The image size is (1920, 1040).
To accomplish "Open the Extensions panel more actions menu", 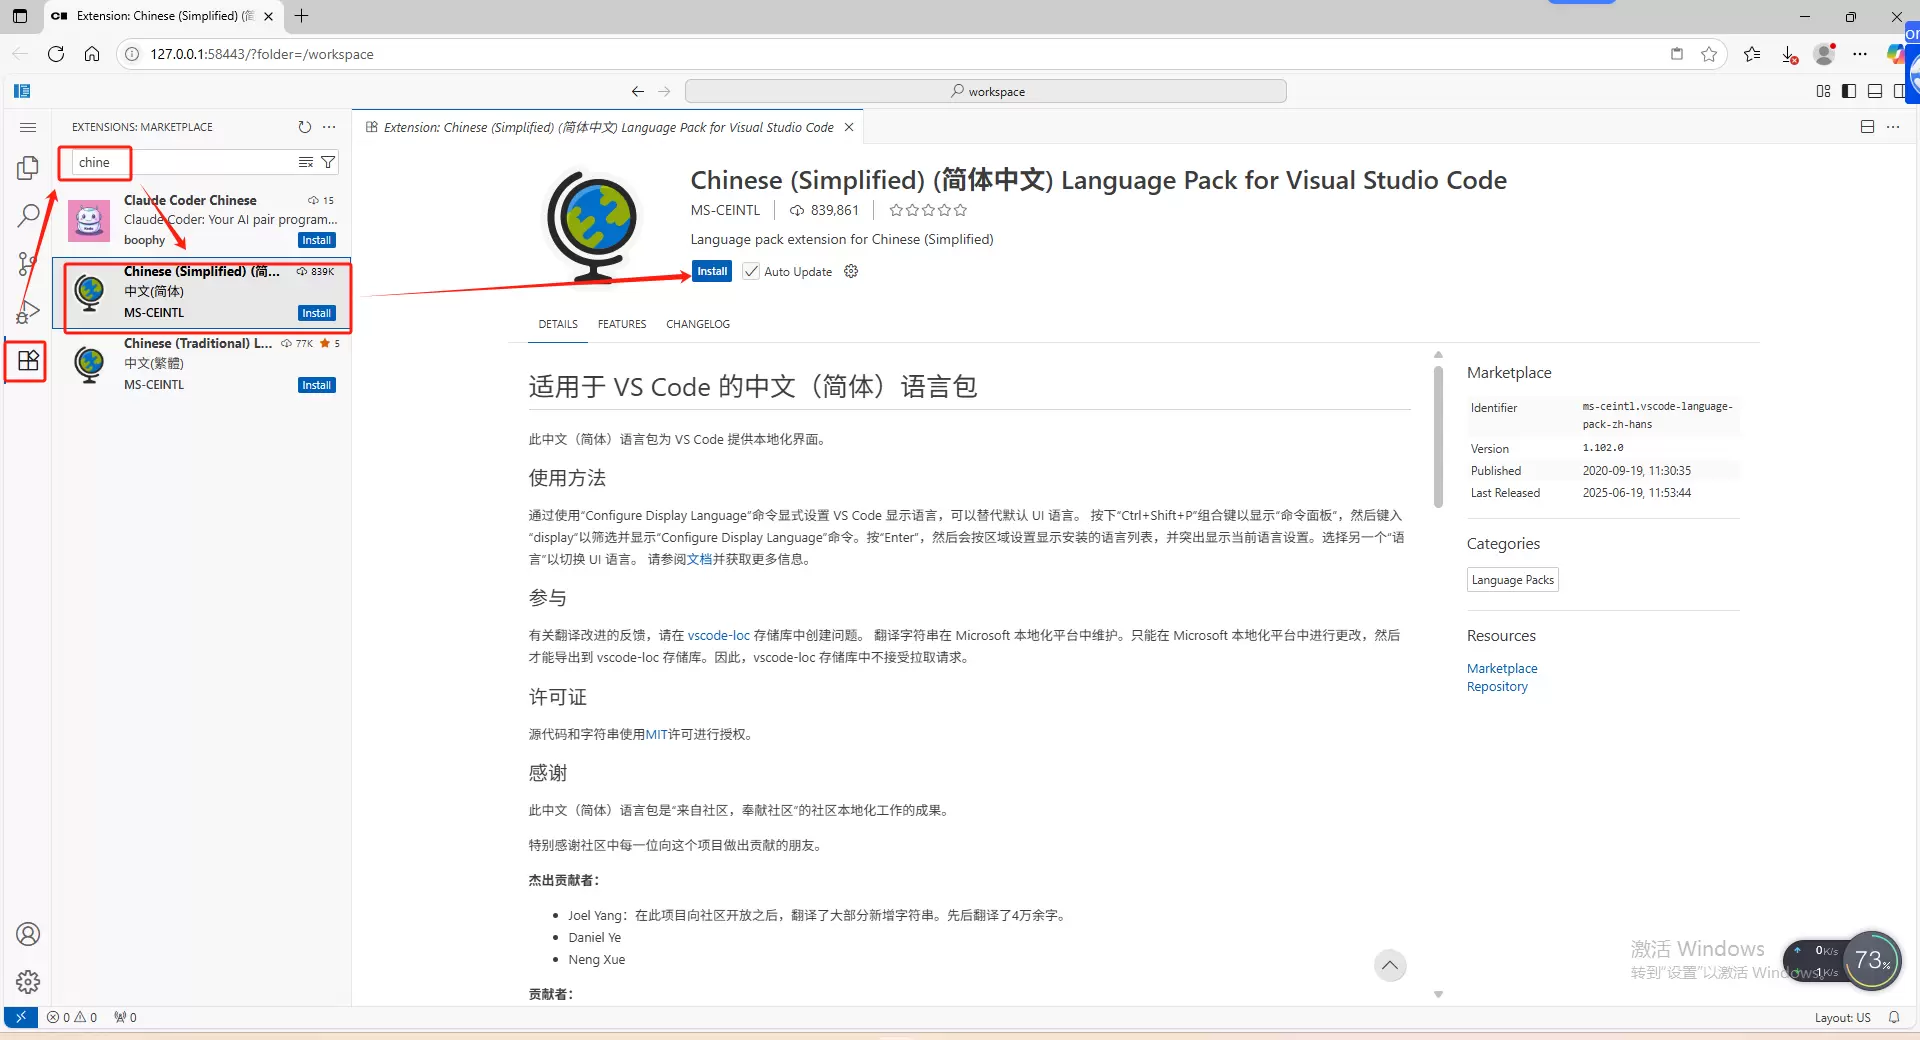I will [330, 127].
